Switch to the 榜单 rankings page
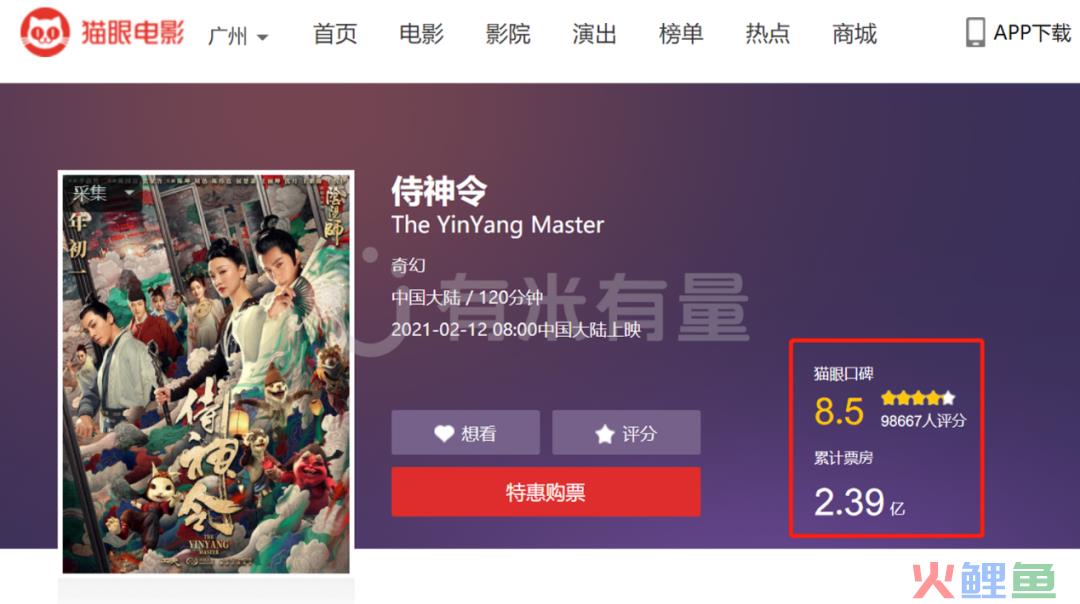 pos(681,34)
